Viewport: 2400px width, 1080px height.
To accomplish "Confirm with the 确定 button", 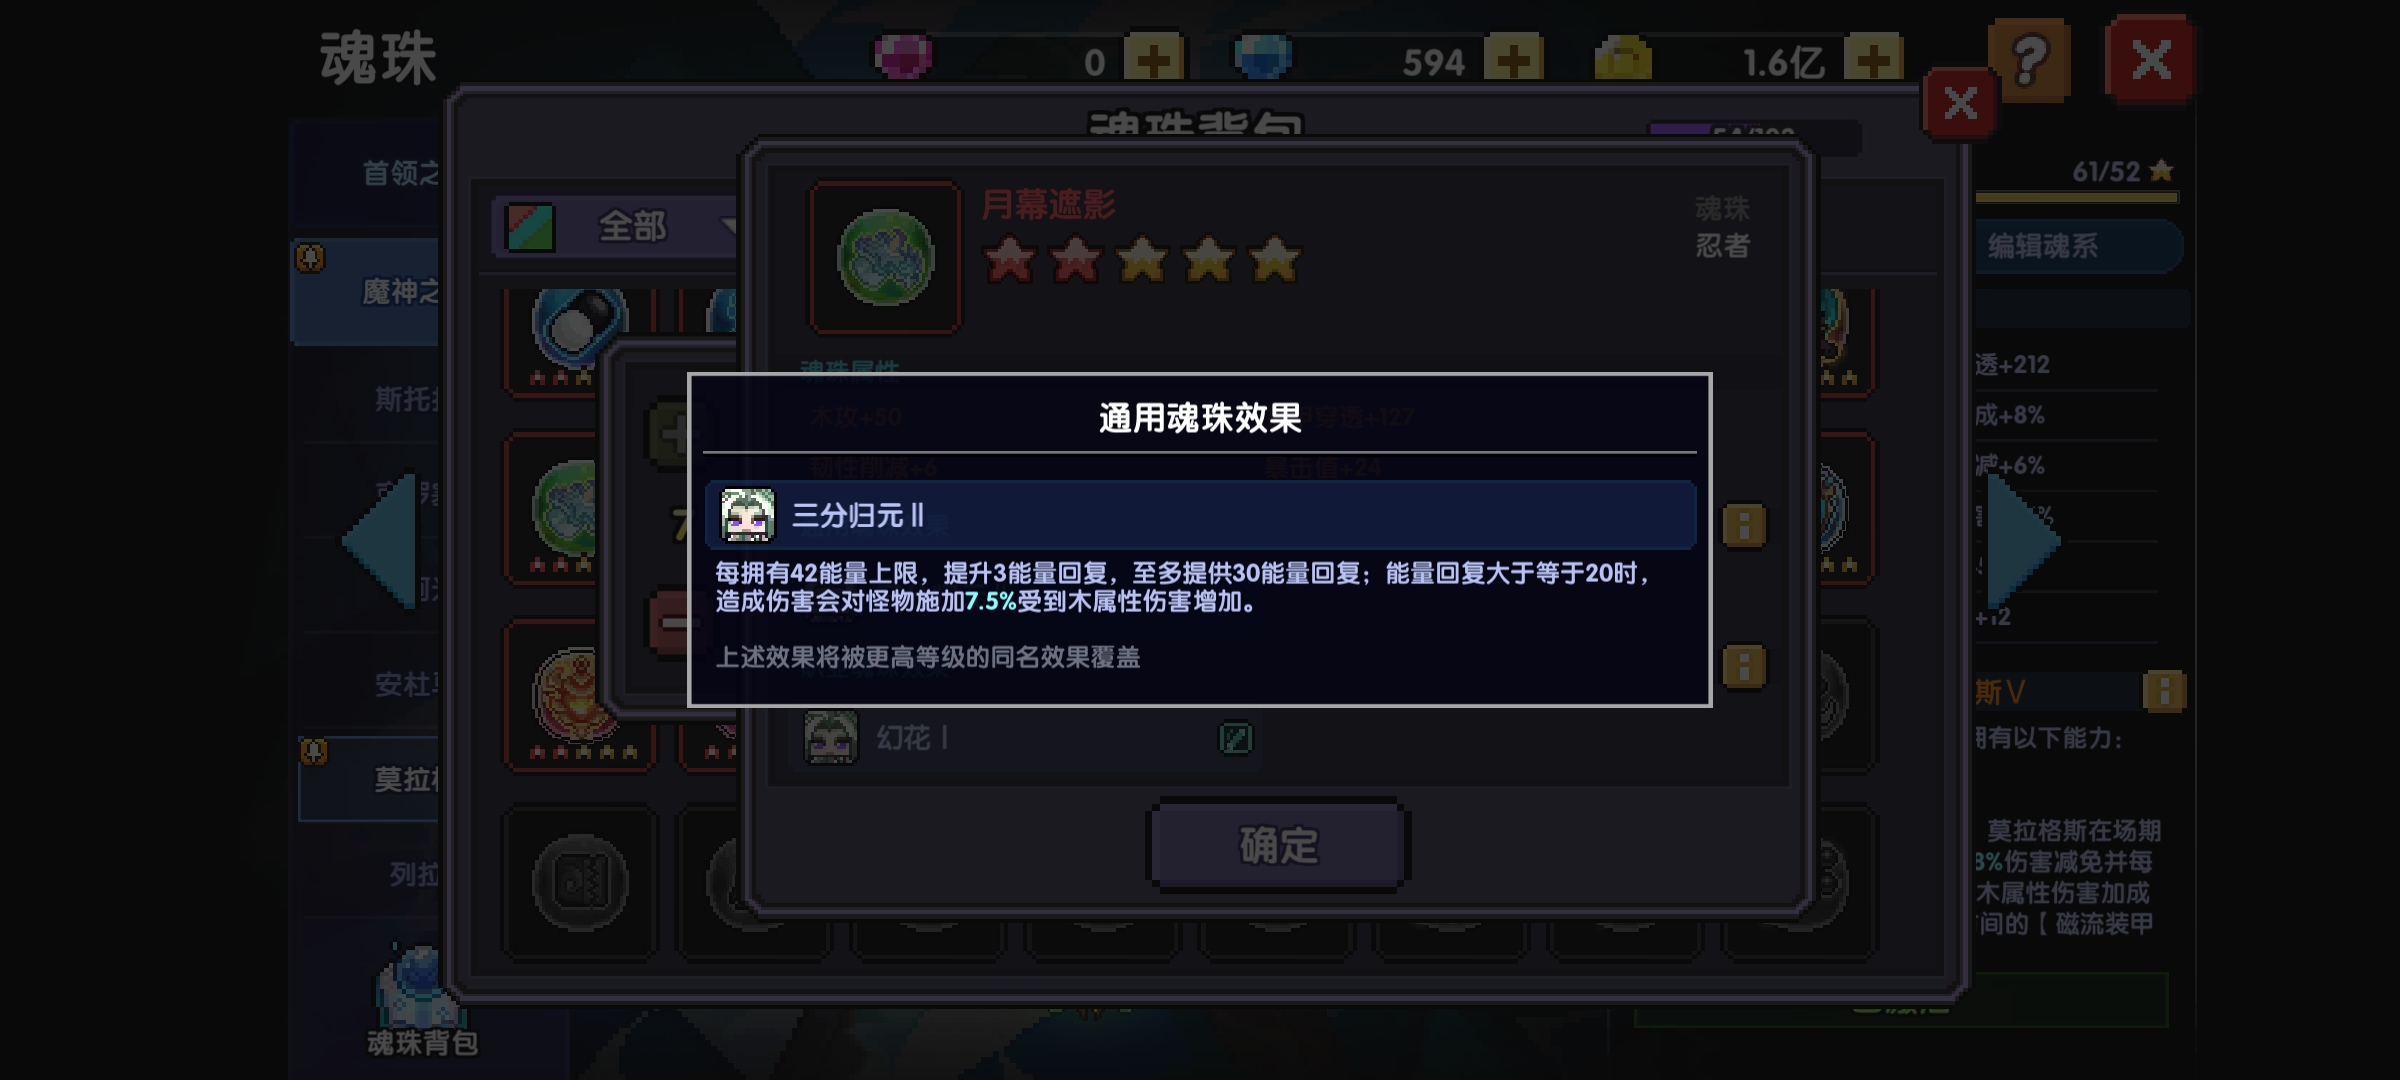I will click(1278, 845).
